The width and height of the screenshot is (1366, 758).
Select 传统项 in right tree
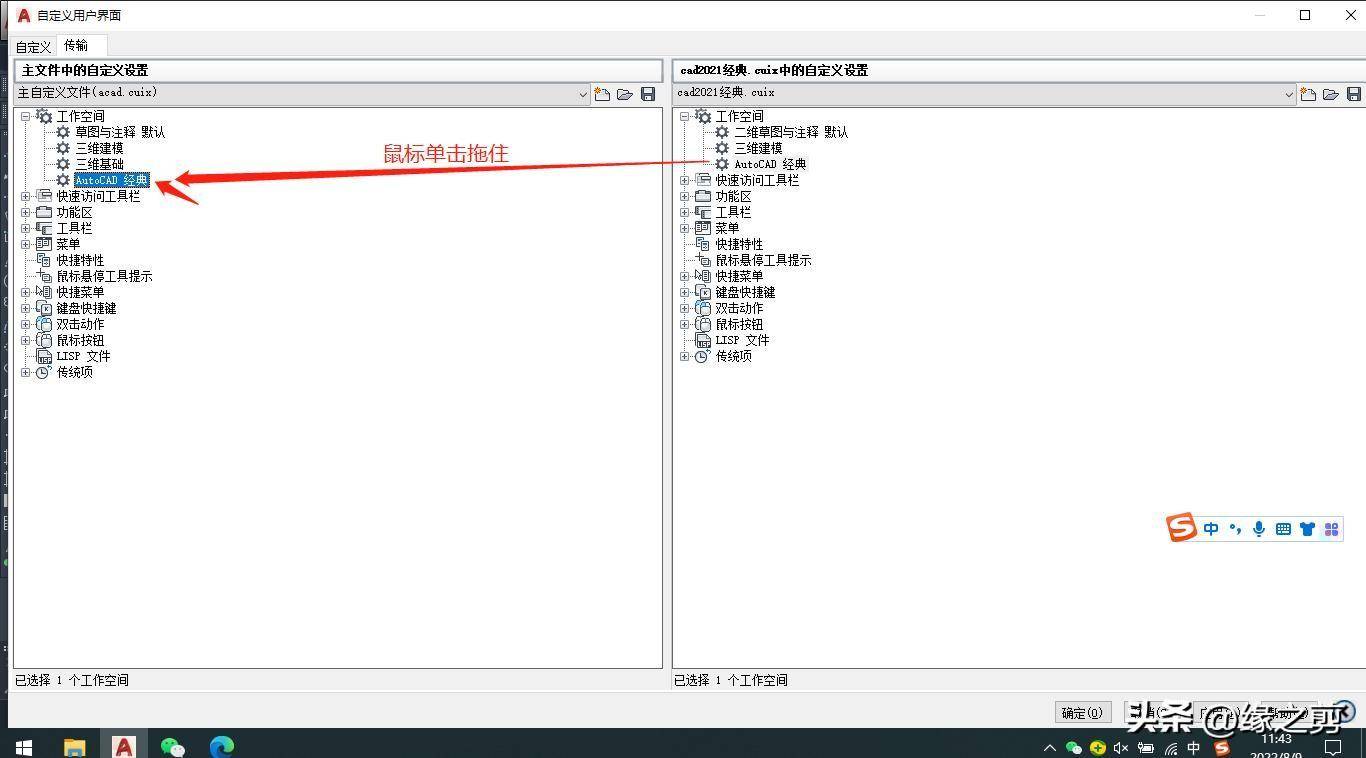point(733,356)
